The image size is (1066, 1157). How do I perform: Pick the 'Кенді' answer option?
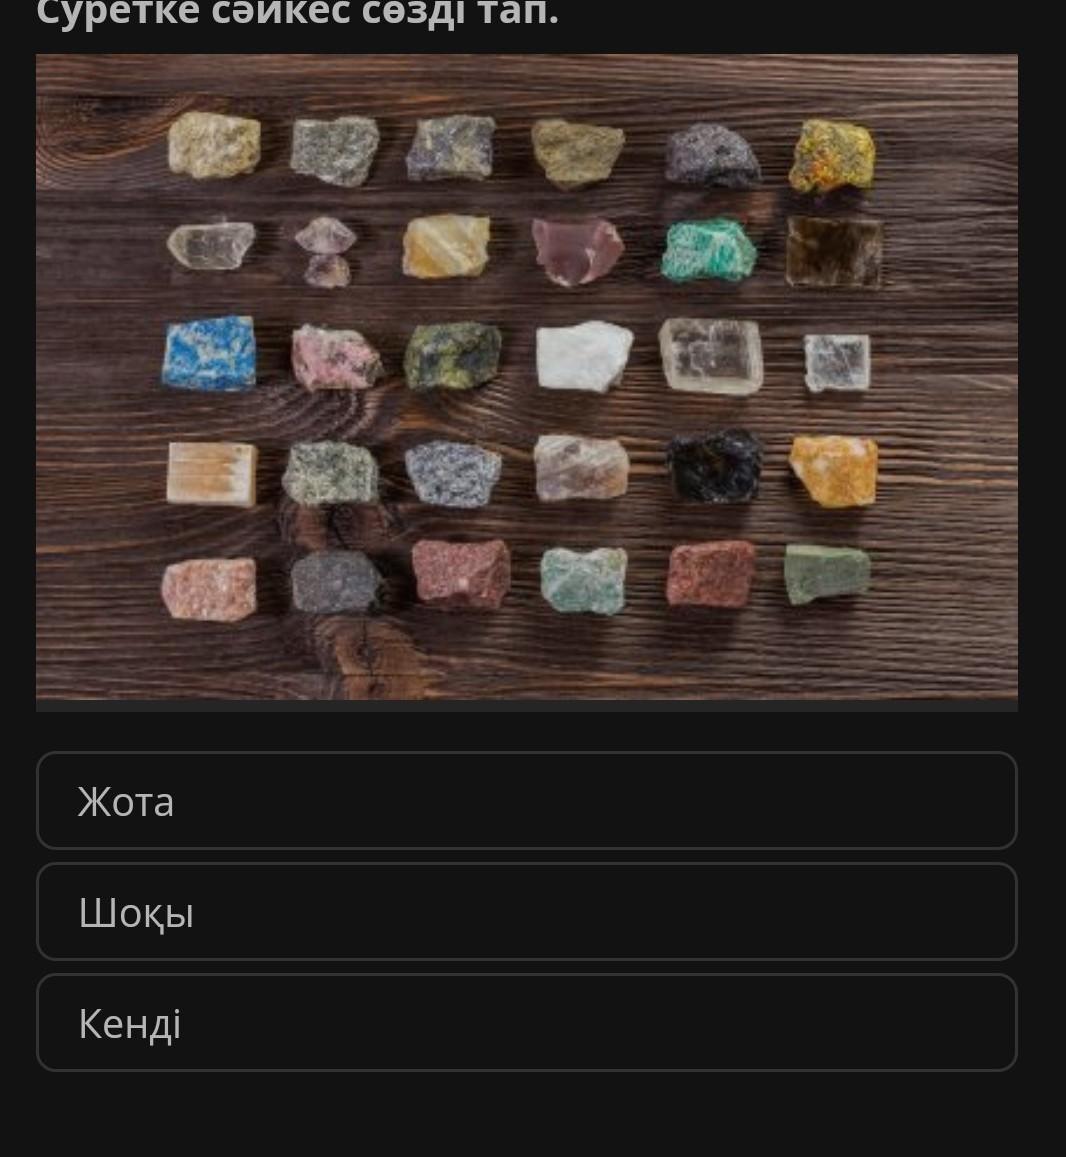(x=526, y=1023)
